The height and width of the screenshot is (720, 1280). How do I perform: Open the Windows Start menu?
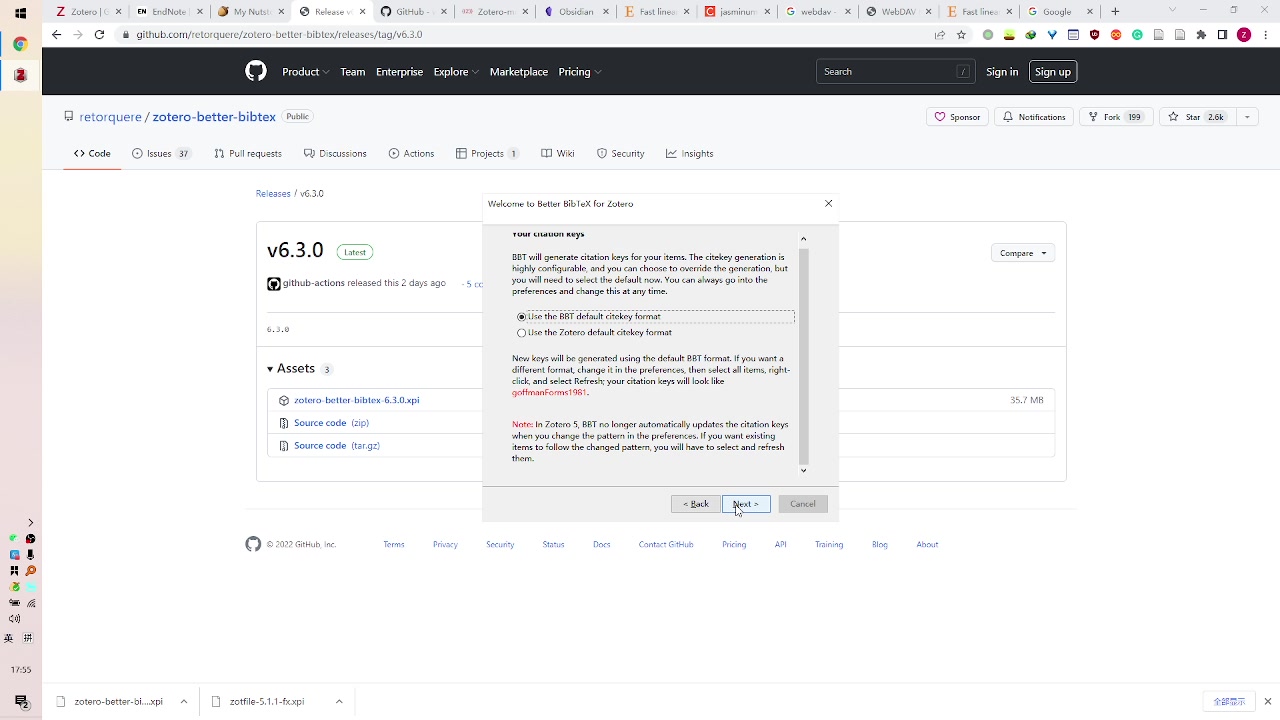[20, 13]
